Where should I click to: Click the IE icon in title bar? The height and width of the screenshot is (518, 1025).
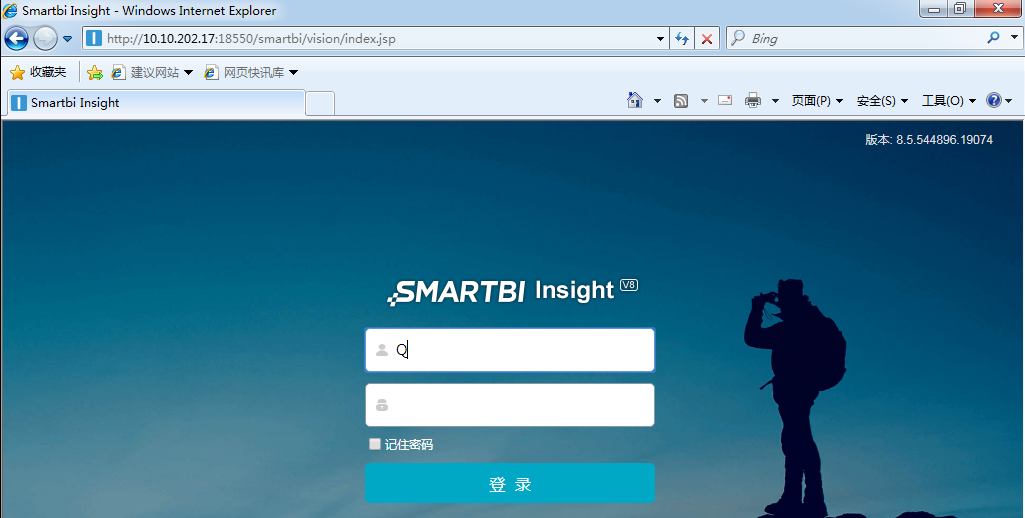pyautogui.click(x=10, y=10)
